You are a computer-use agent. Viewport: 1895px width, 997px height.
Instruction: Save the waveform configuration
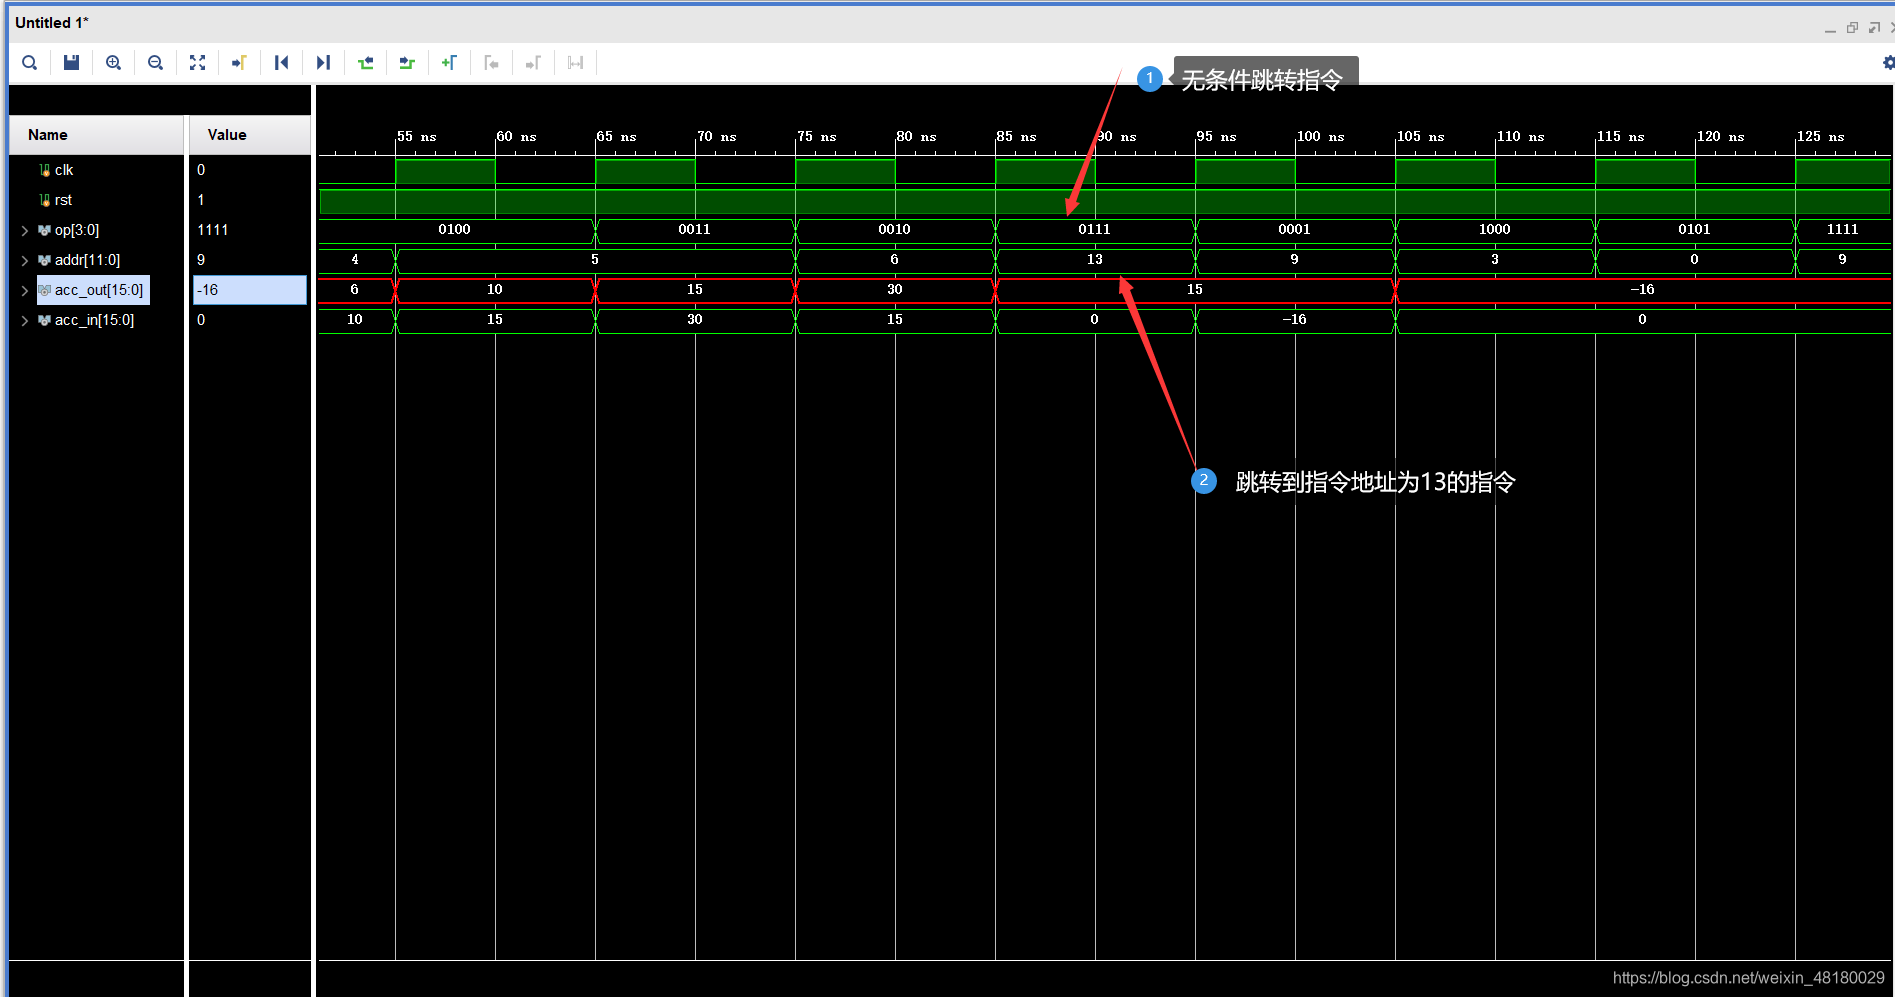coord(71,63)
